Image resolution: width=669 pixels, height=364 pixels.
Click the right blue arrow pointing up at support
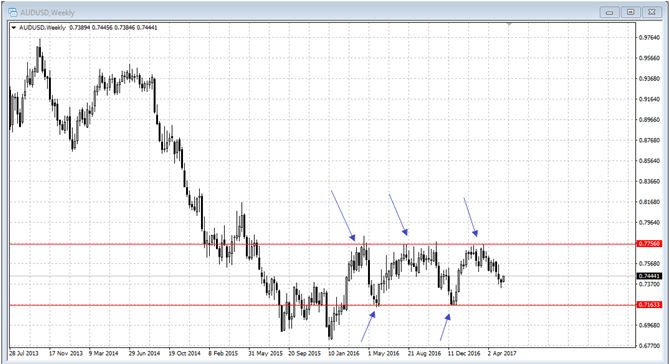click(x=445, y=327)
